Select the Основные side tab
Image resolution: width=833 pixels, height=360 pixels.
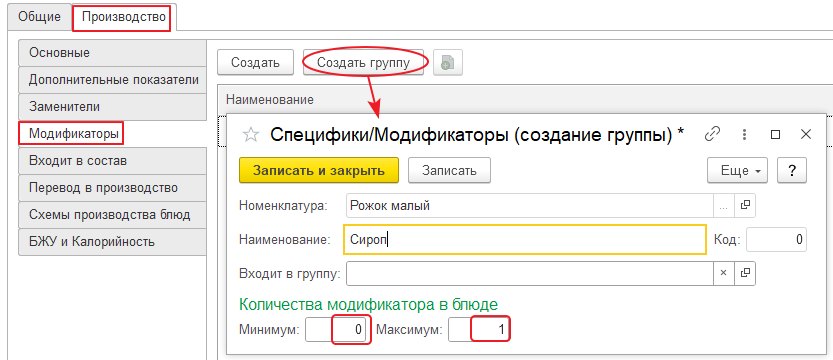112,53
